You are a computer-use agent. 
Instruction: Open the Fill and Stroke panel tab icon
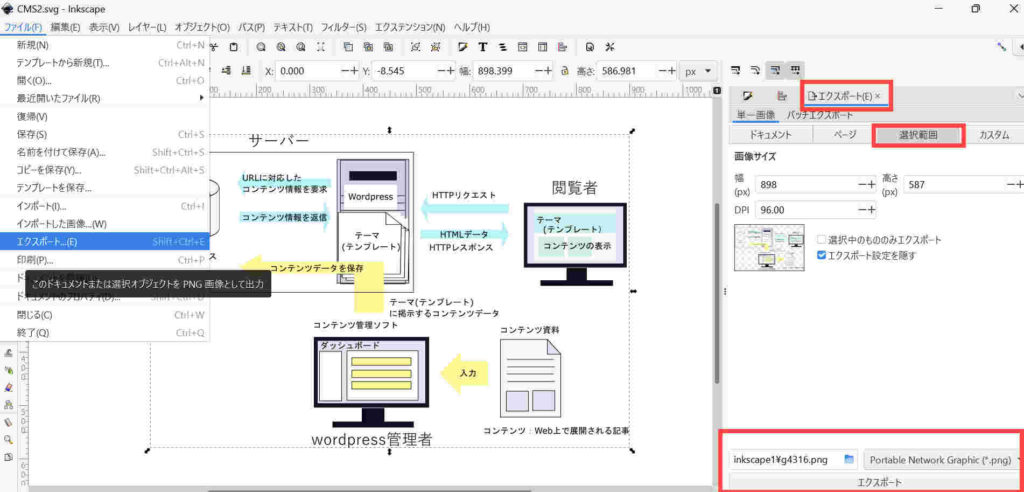[747, 96]
